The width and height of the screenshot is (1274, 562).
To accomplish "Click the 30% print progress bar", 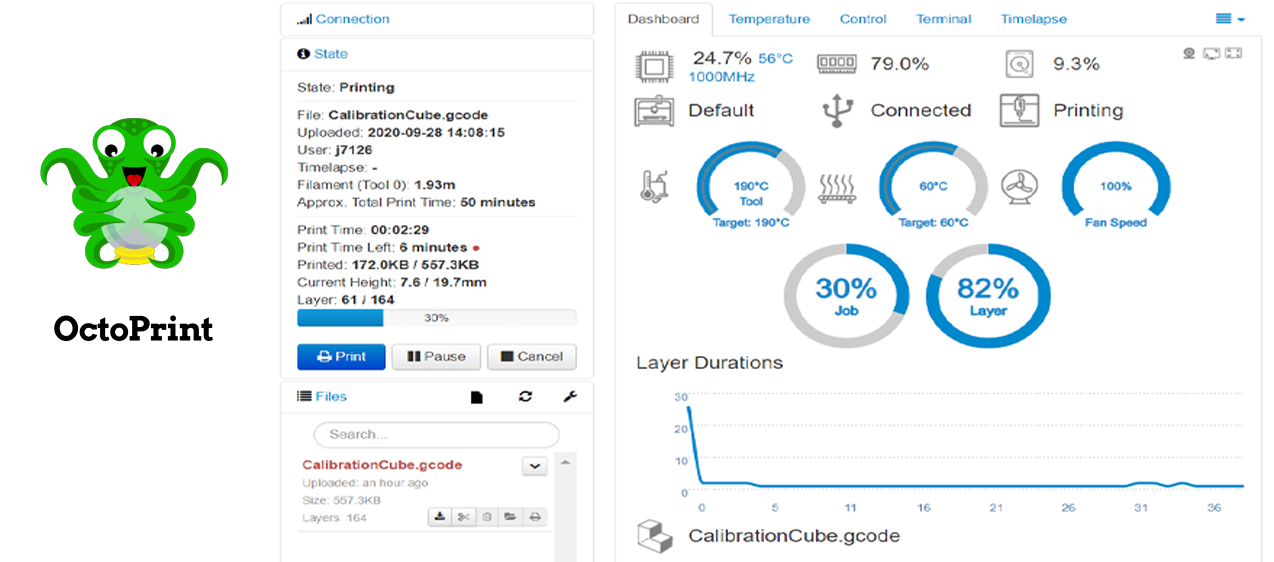I will (x=436, y=318).
